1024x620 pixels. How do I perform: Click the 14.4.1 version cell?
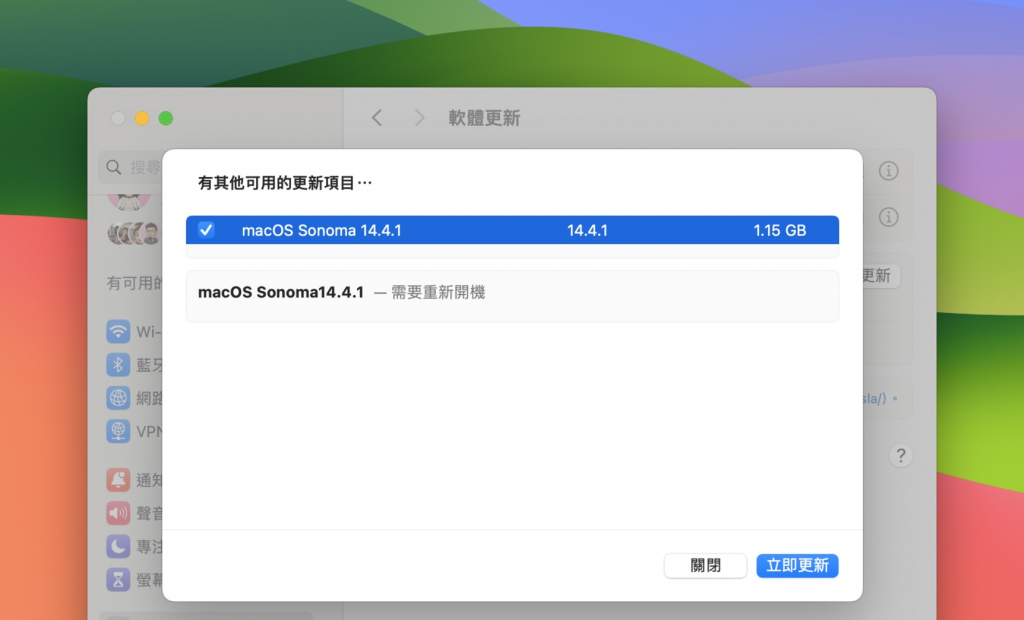click(x=587, y=231)
